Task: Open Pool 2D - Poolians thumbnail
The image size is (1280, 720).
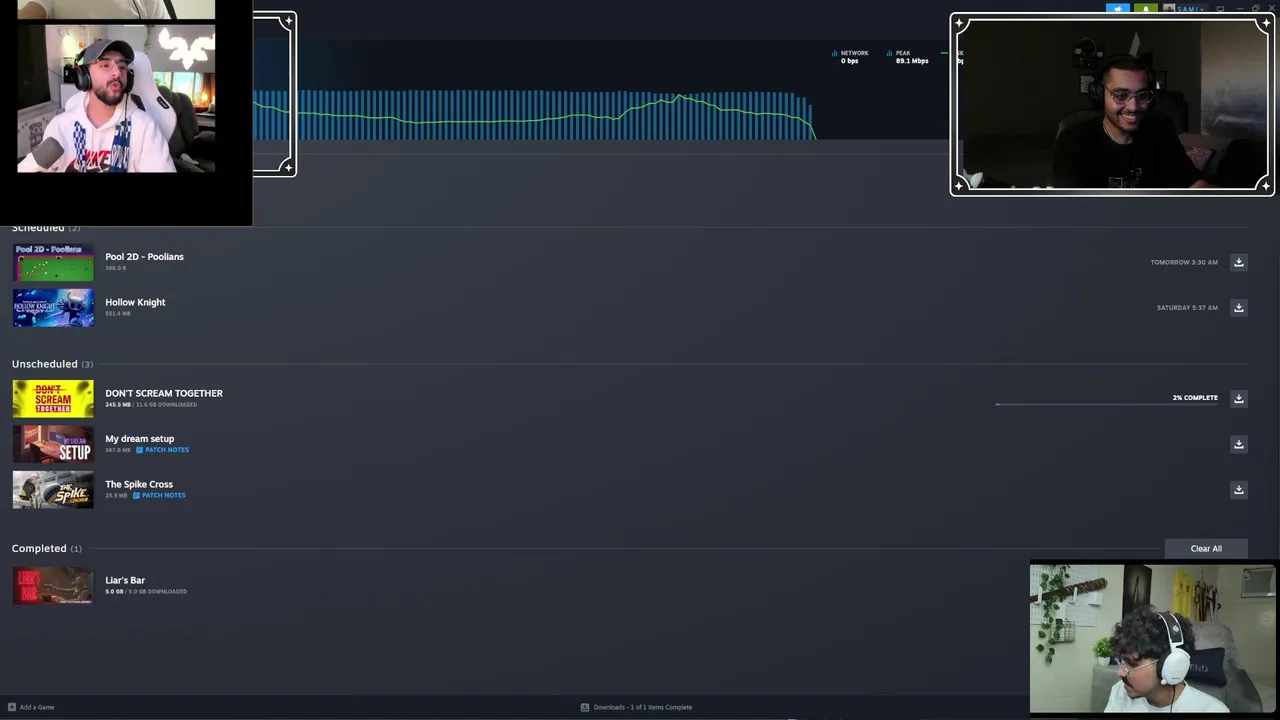Action: click(53, 262)
